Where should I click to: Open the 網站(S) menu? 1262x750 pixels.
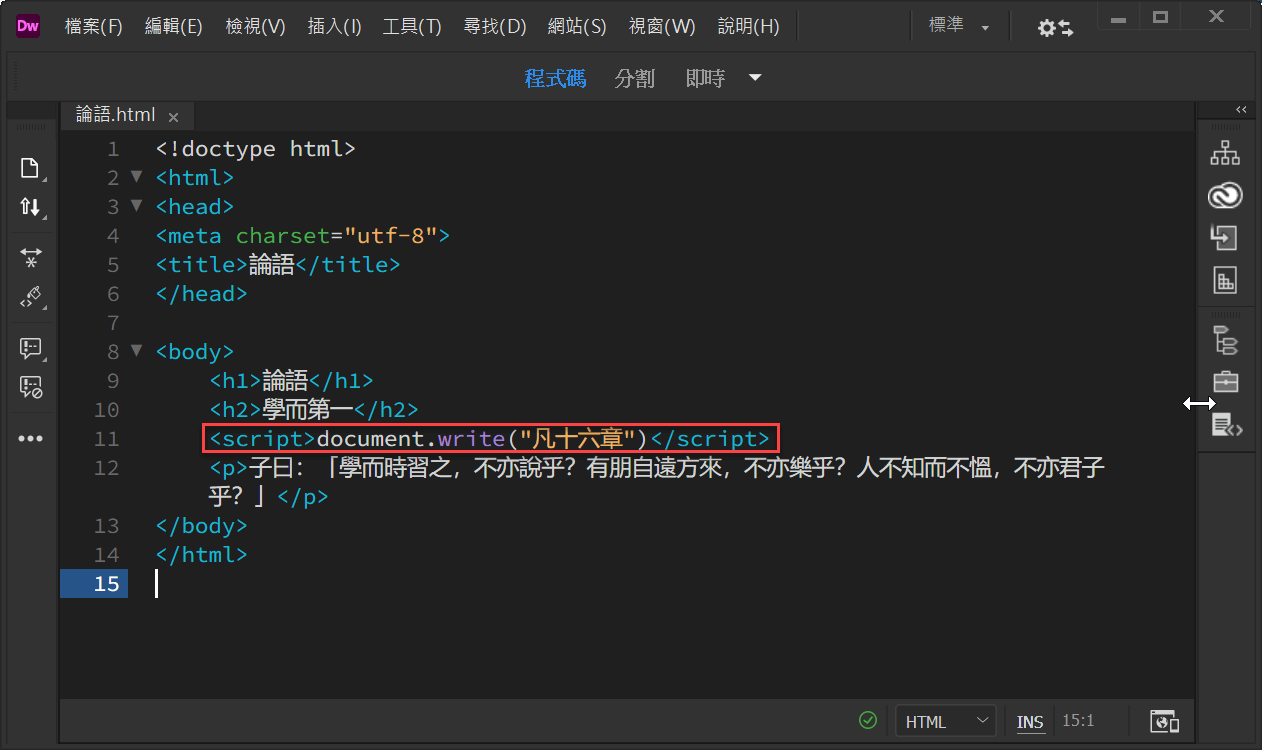(x=577, y=27)
